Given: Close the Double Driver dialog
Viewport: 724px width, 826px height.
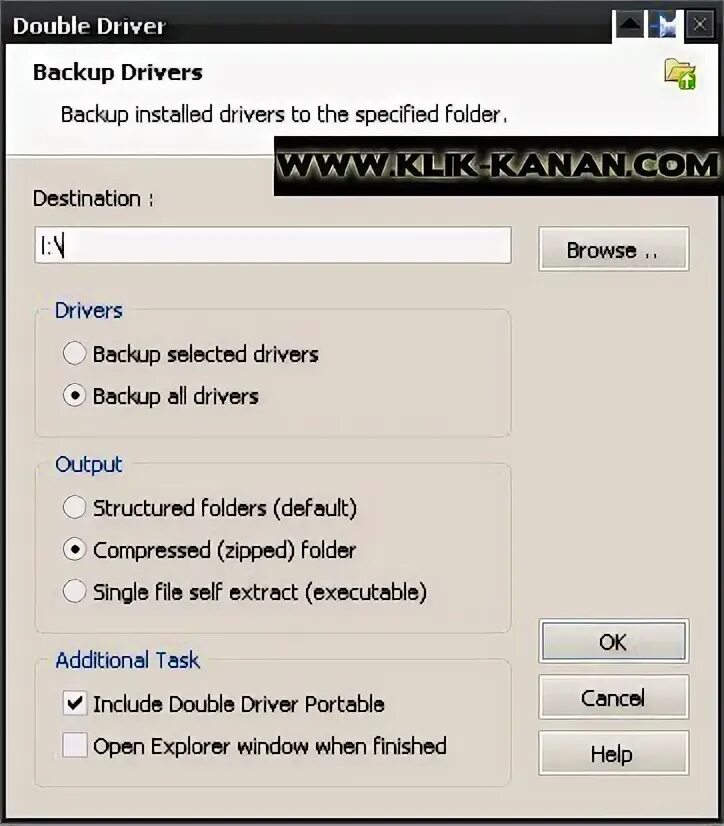Looking at the screenshot, I should [x=700, y=24].
